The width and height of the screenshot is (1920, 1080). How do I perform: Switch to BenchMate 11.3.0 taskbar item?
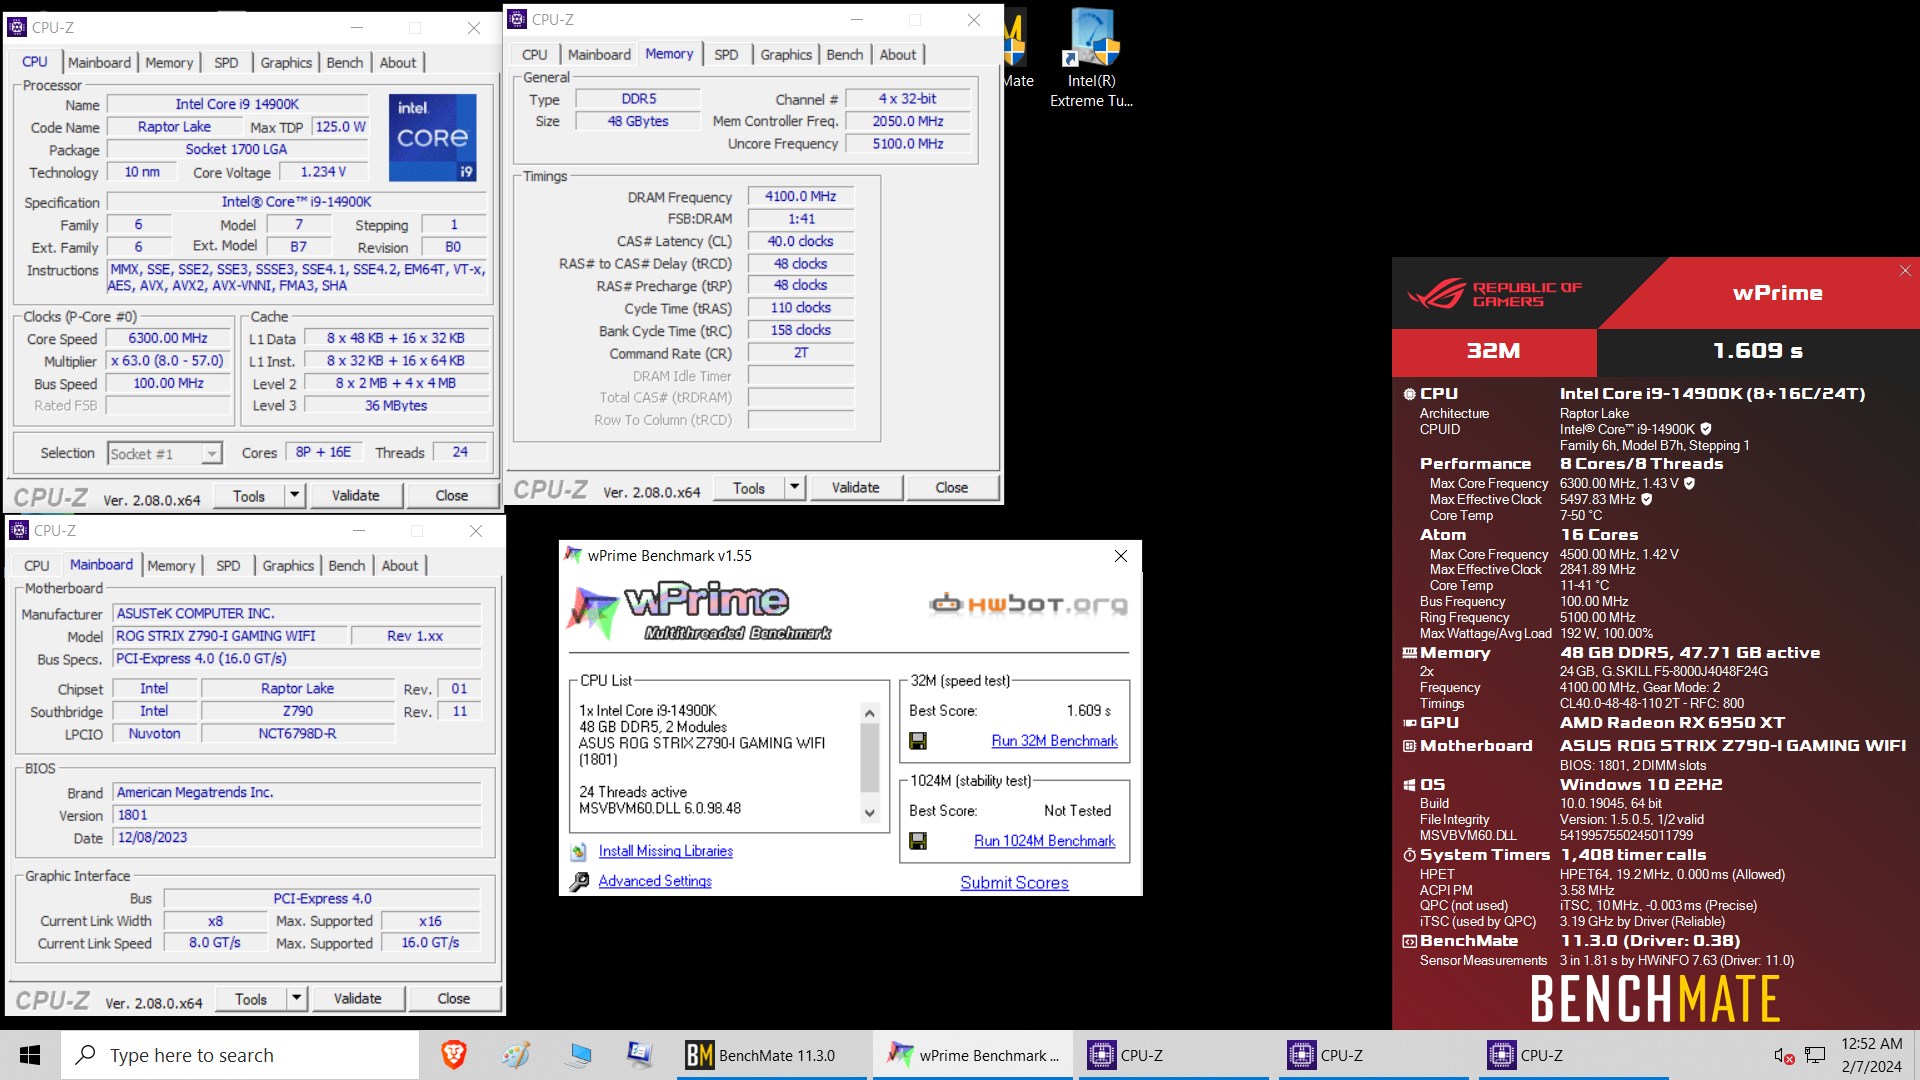click(772, 1055)
